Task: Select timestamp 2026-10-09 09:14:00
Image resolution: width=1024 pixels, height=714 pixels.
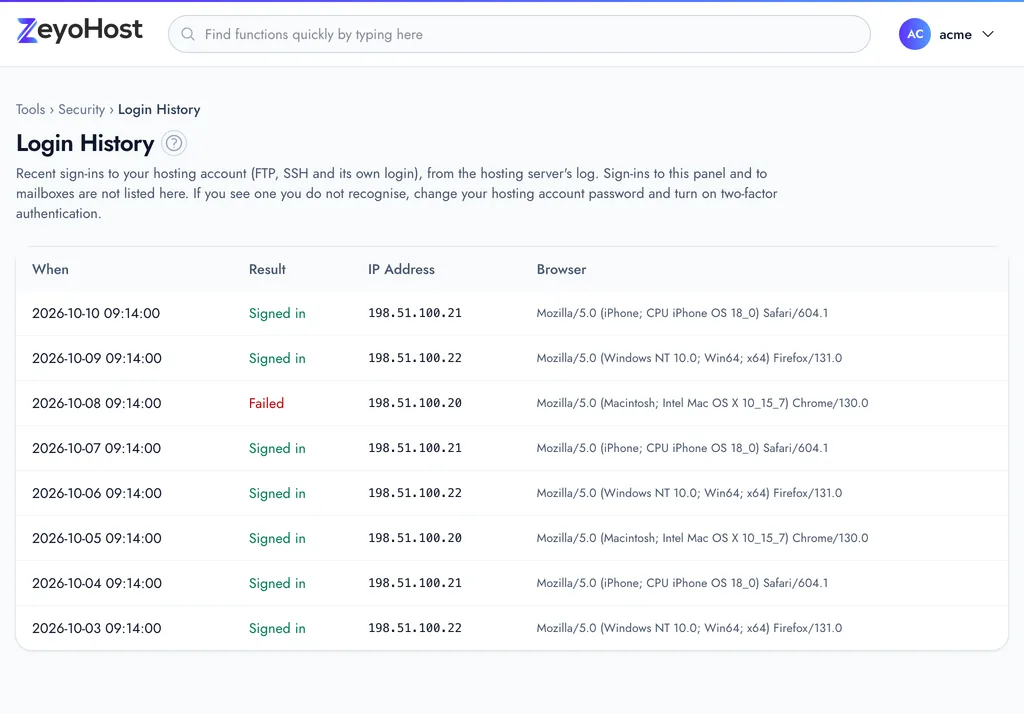Action: [x=97, y=358]
